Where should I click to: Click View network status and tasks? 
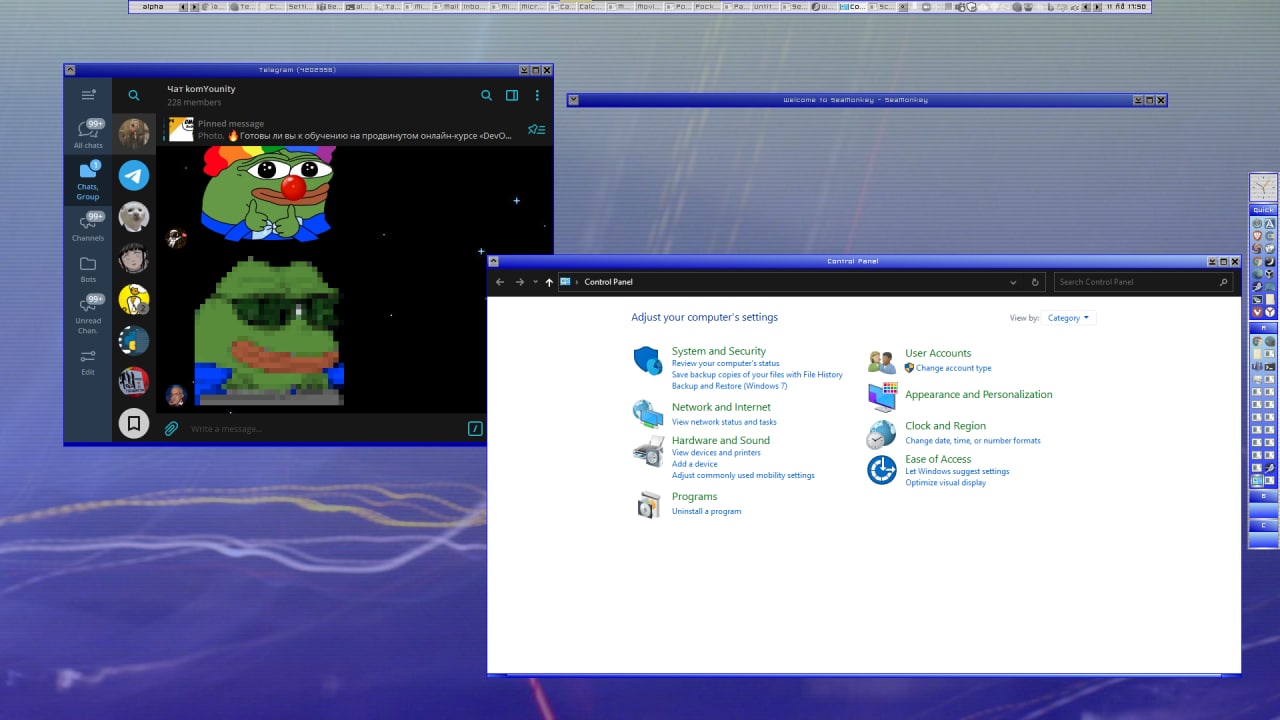724,422
